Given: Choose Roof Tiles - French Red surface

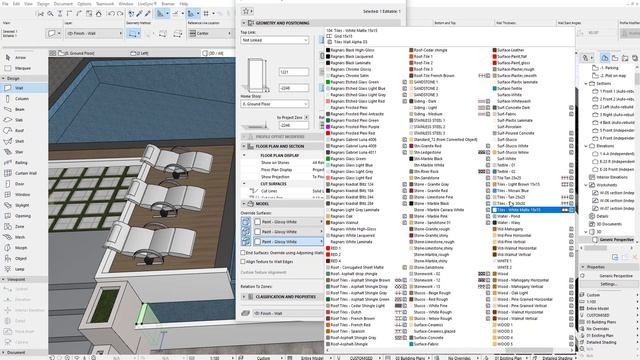Looking at the screenshot, I should point(350,325).
